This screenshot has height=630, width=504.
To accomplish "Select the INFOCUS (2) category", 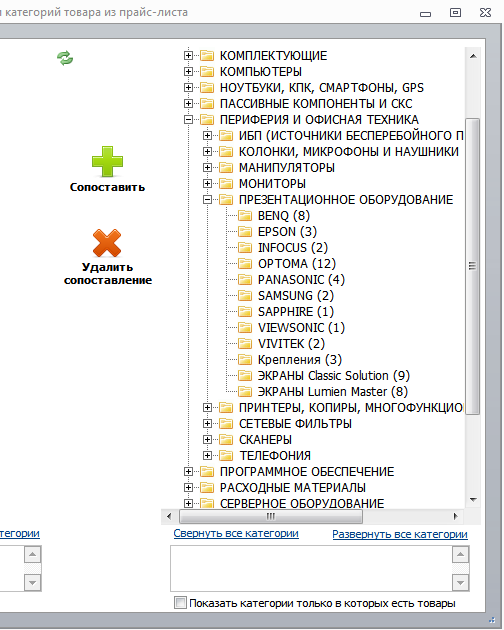I will (293, 248).
